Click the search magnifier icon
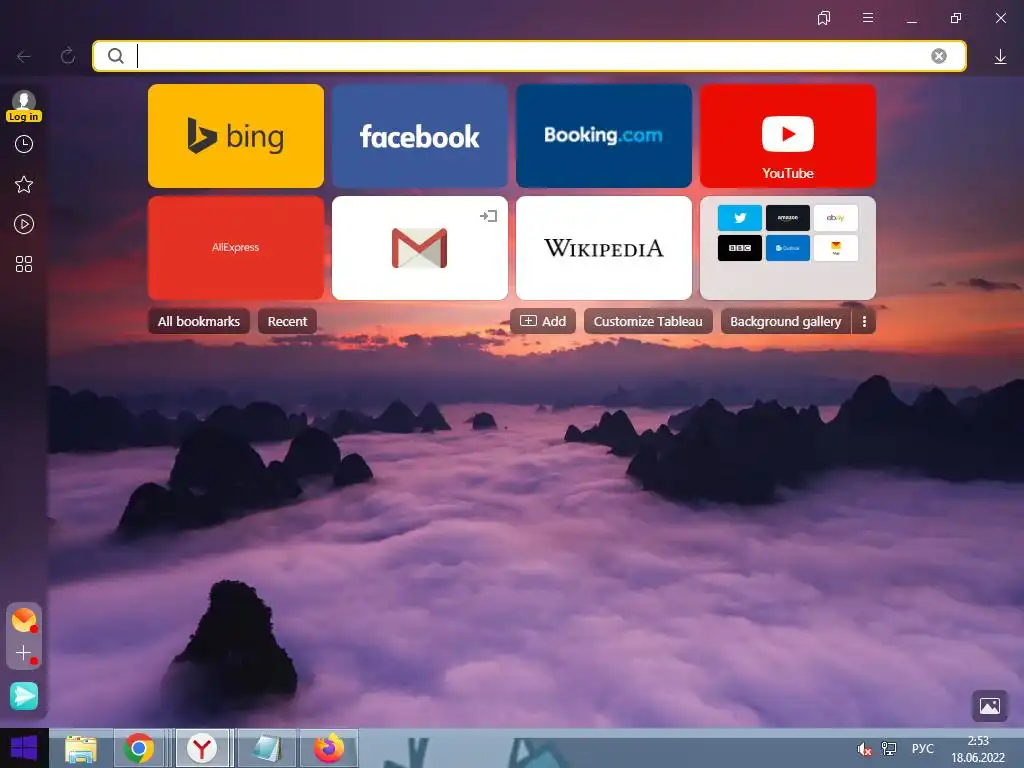Screen dimensions: 1024x768 (116, 56)
